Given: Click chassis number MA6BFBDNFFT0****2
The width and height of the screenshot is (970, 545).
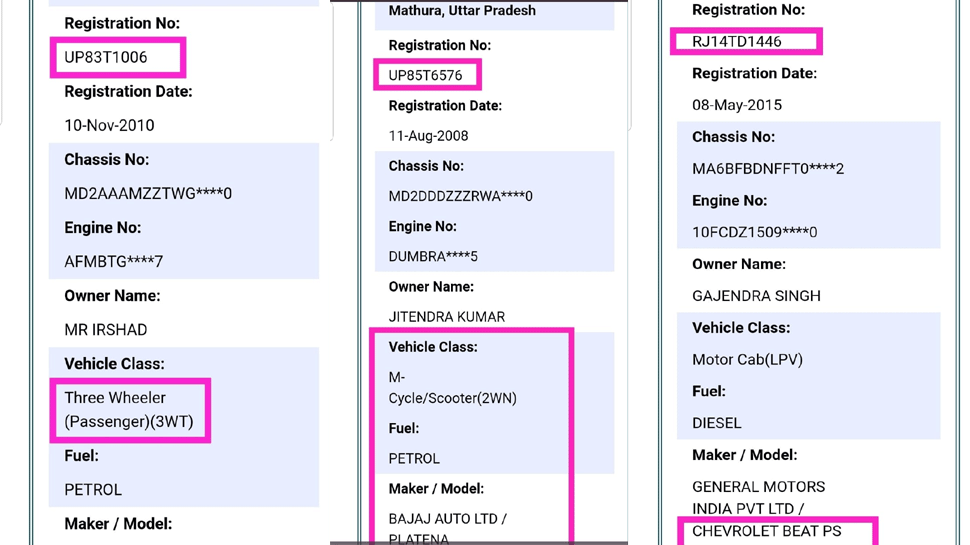Looking at the screenshot, I should coord(768,169).
